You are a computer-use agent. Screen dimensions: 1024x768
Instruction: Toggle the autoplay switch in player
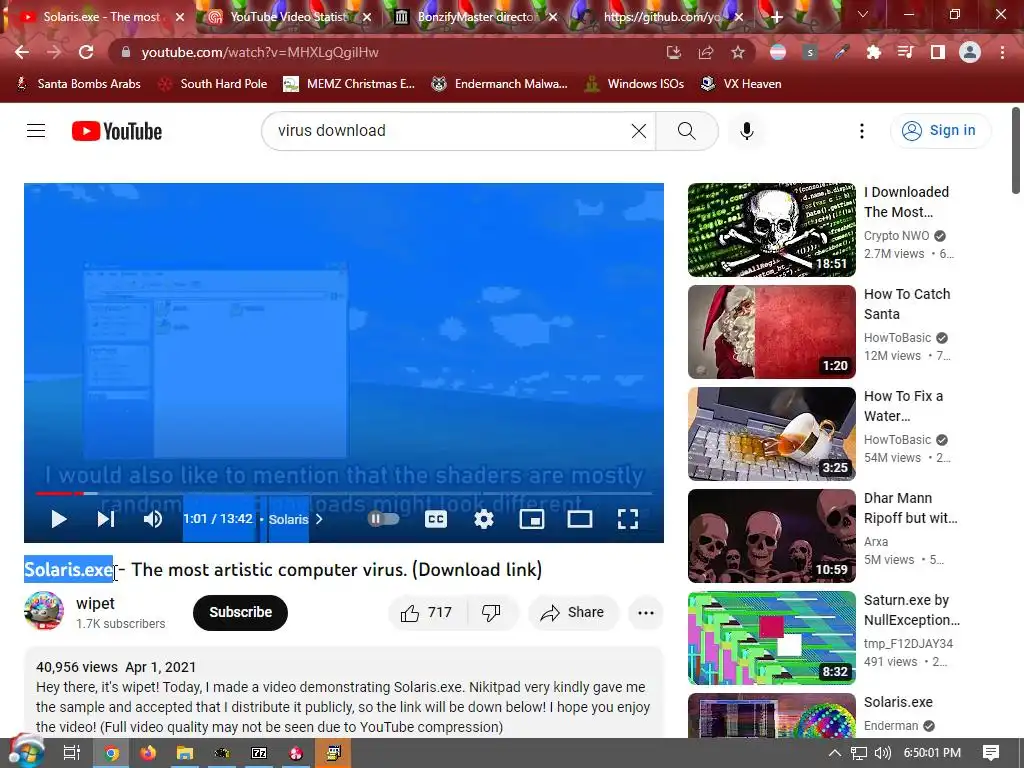[x=383, y=519]
